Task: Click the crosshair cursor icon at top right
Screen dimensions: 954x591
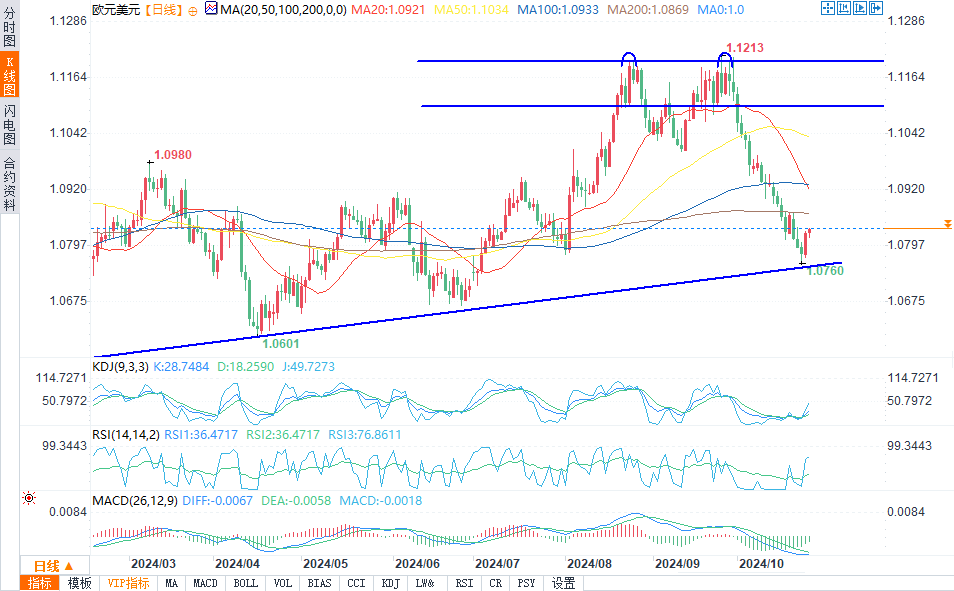Action: coord(827,8)
